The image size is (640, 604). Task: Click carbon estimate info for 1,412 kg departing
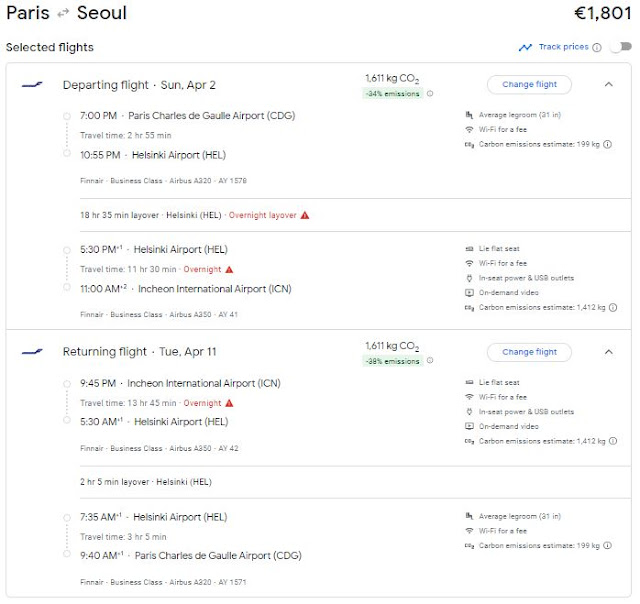(611, 308)
